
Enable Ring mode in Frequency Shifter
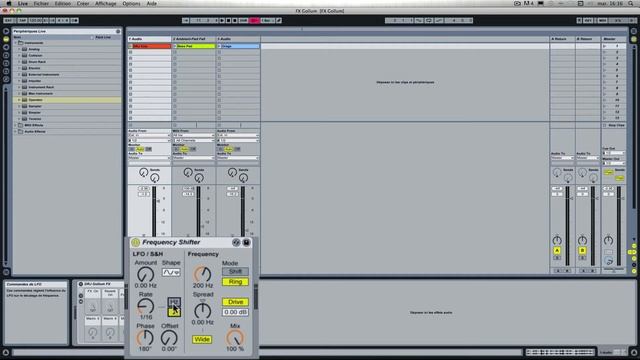[236, 282]
